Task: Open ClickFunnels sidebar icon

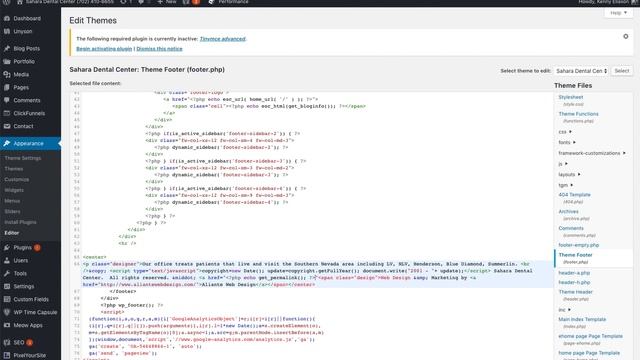Action: coord(7,113)
